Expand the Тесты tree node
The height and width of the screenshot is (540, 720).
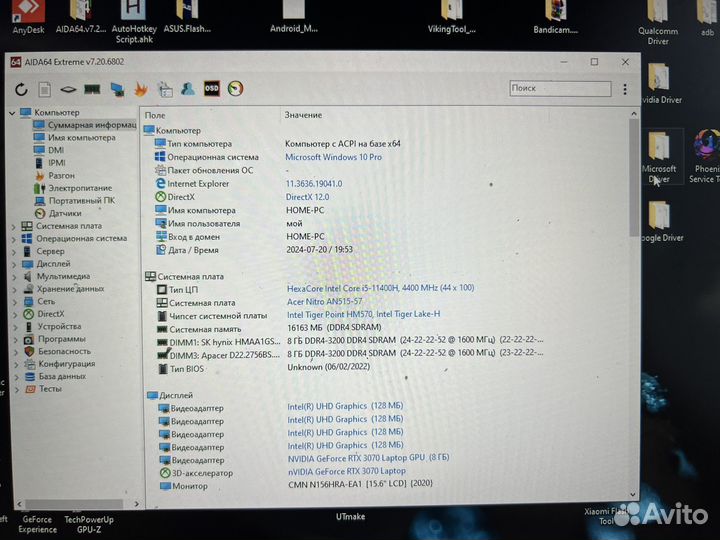coord(17,389)
